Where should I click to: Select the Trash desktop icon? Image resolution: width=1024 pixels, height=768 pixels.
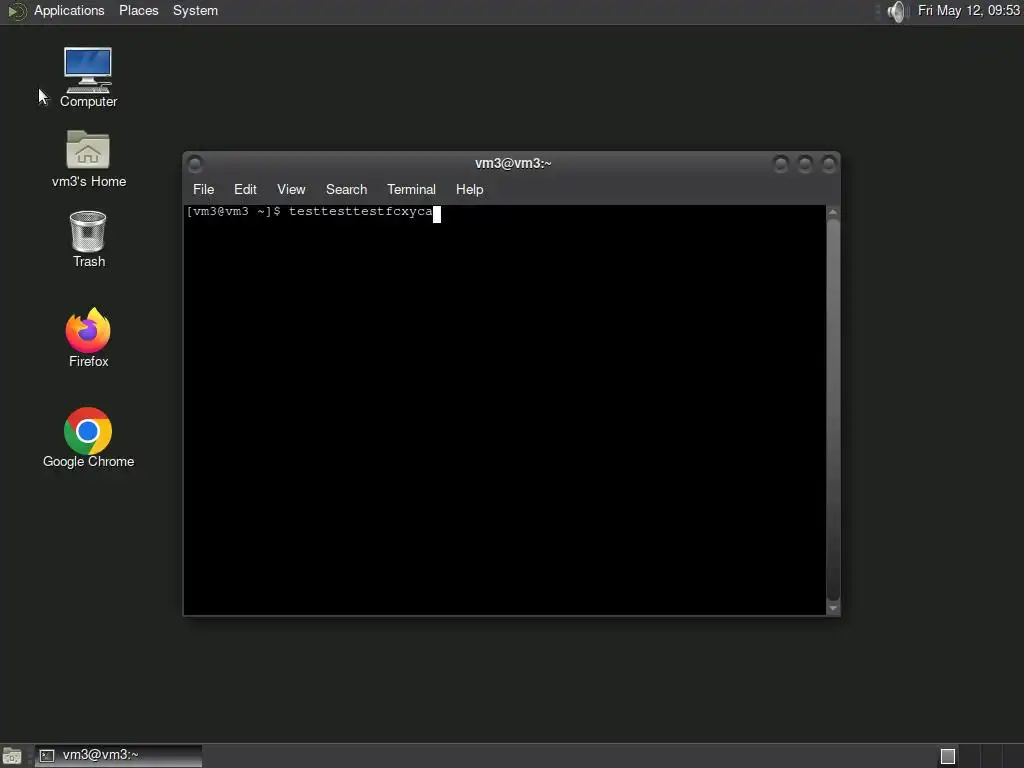88,239
